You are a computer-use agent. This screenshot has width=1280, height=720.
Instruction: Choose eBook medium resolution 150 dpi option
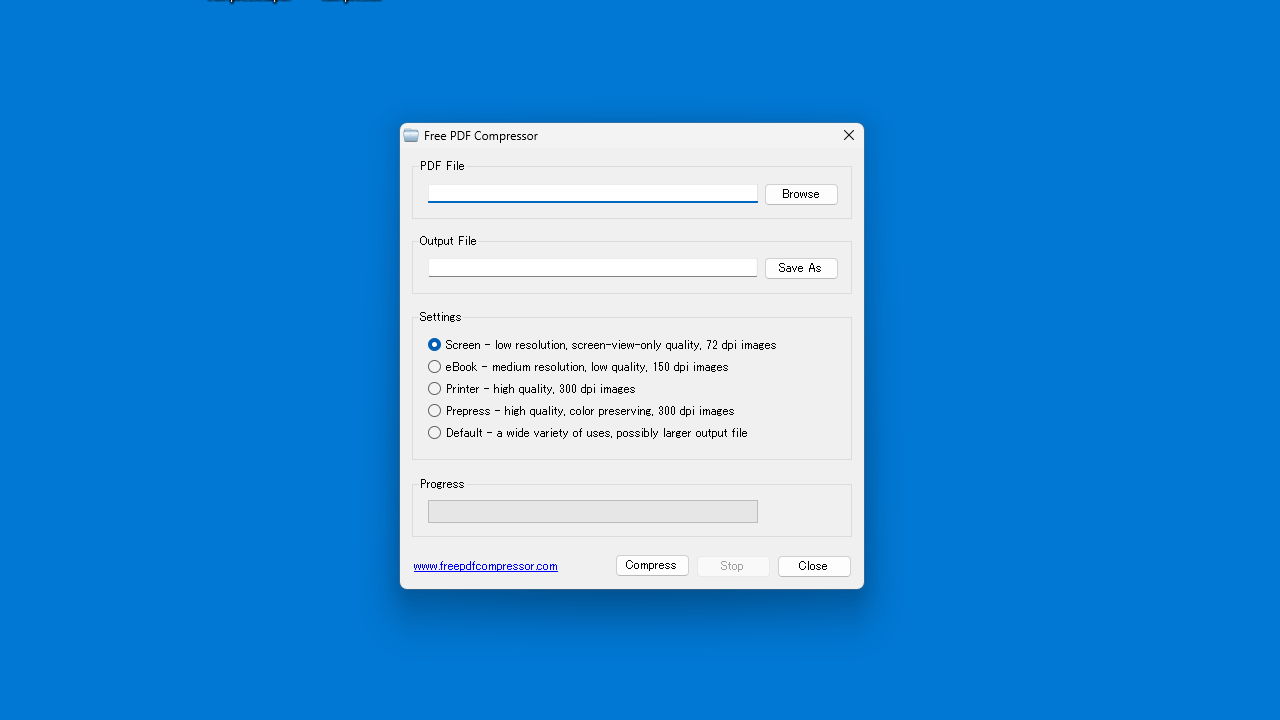578,367
